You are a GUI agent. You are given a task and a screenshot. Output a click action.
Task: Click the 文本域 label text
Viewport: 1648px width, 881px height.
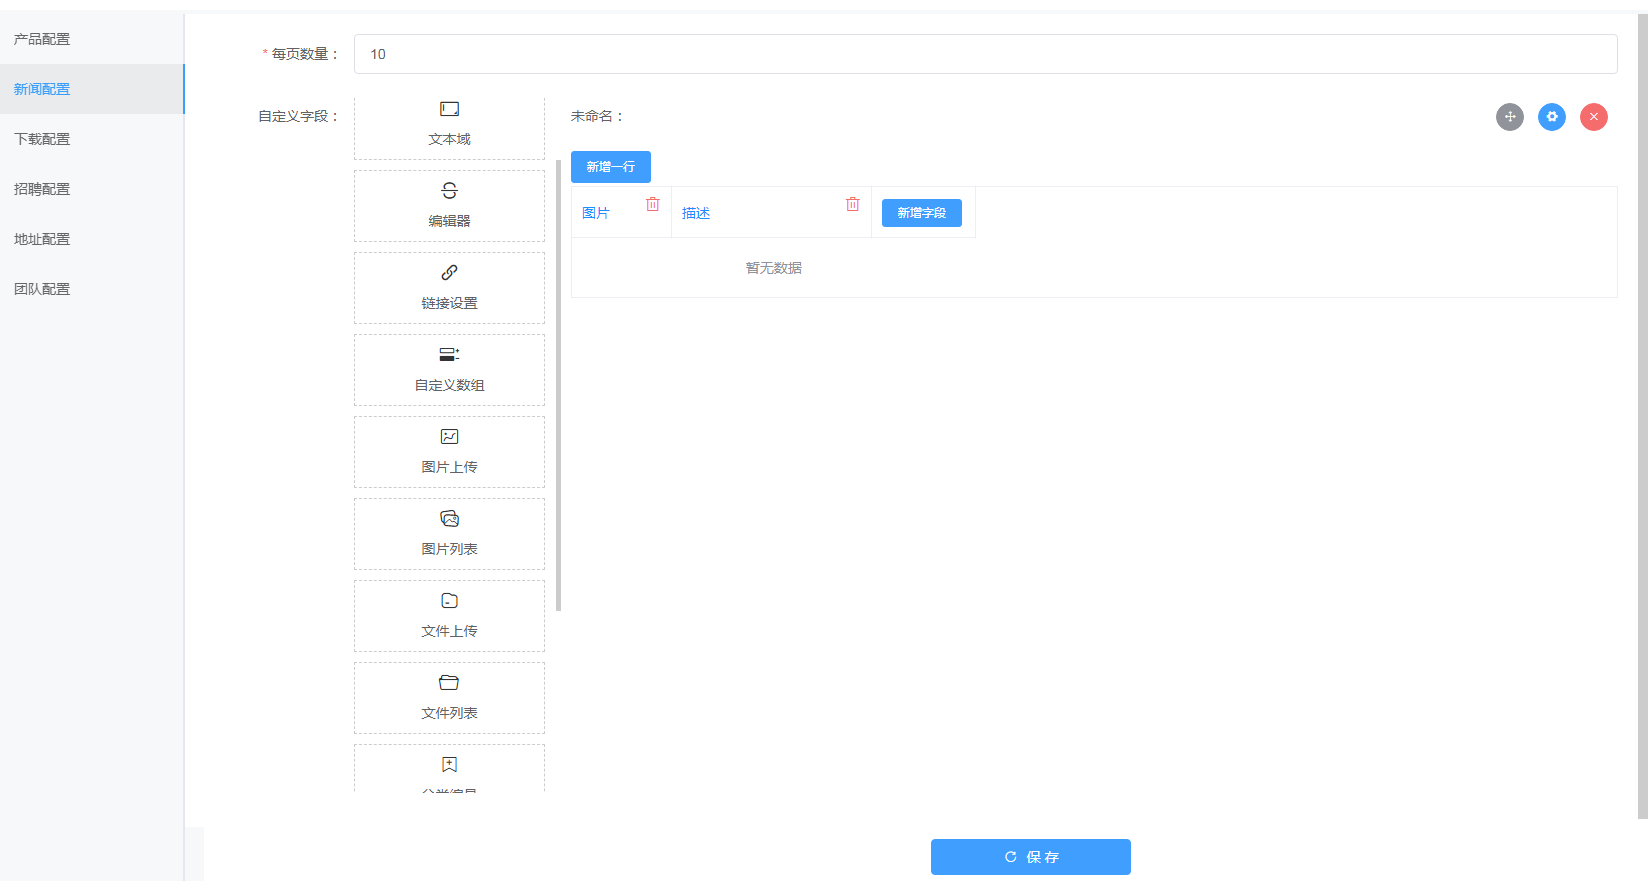coord(449,139)
